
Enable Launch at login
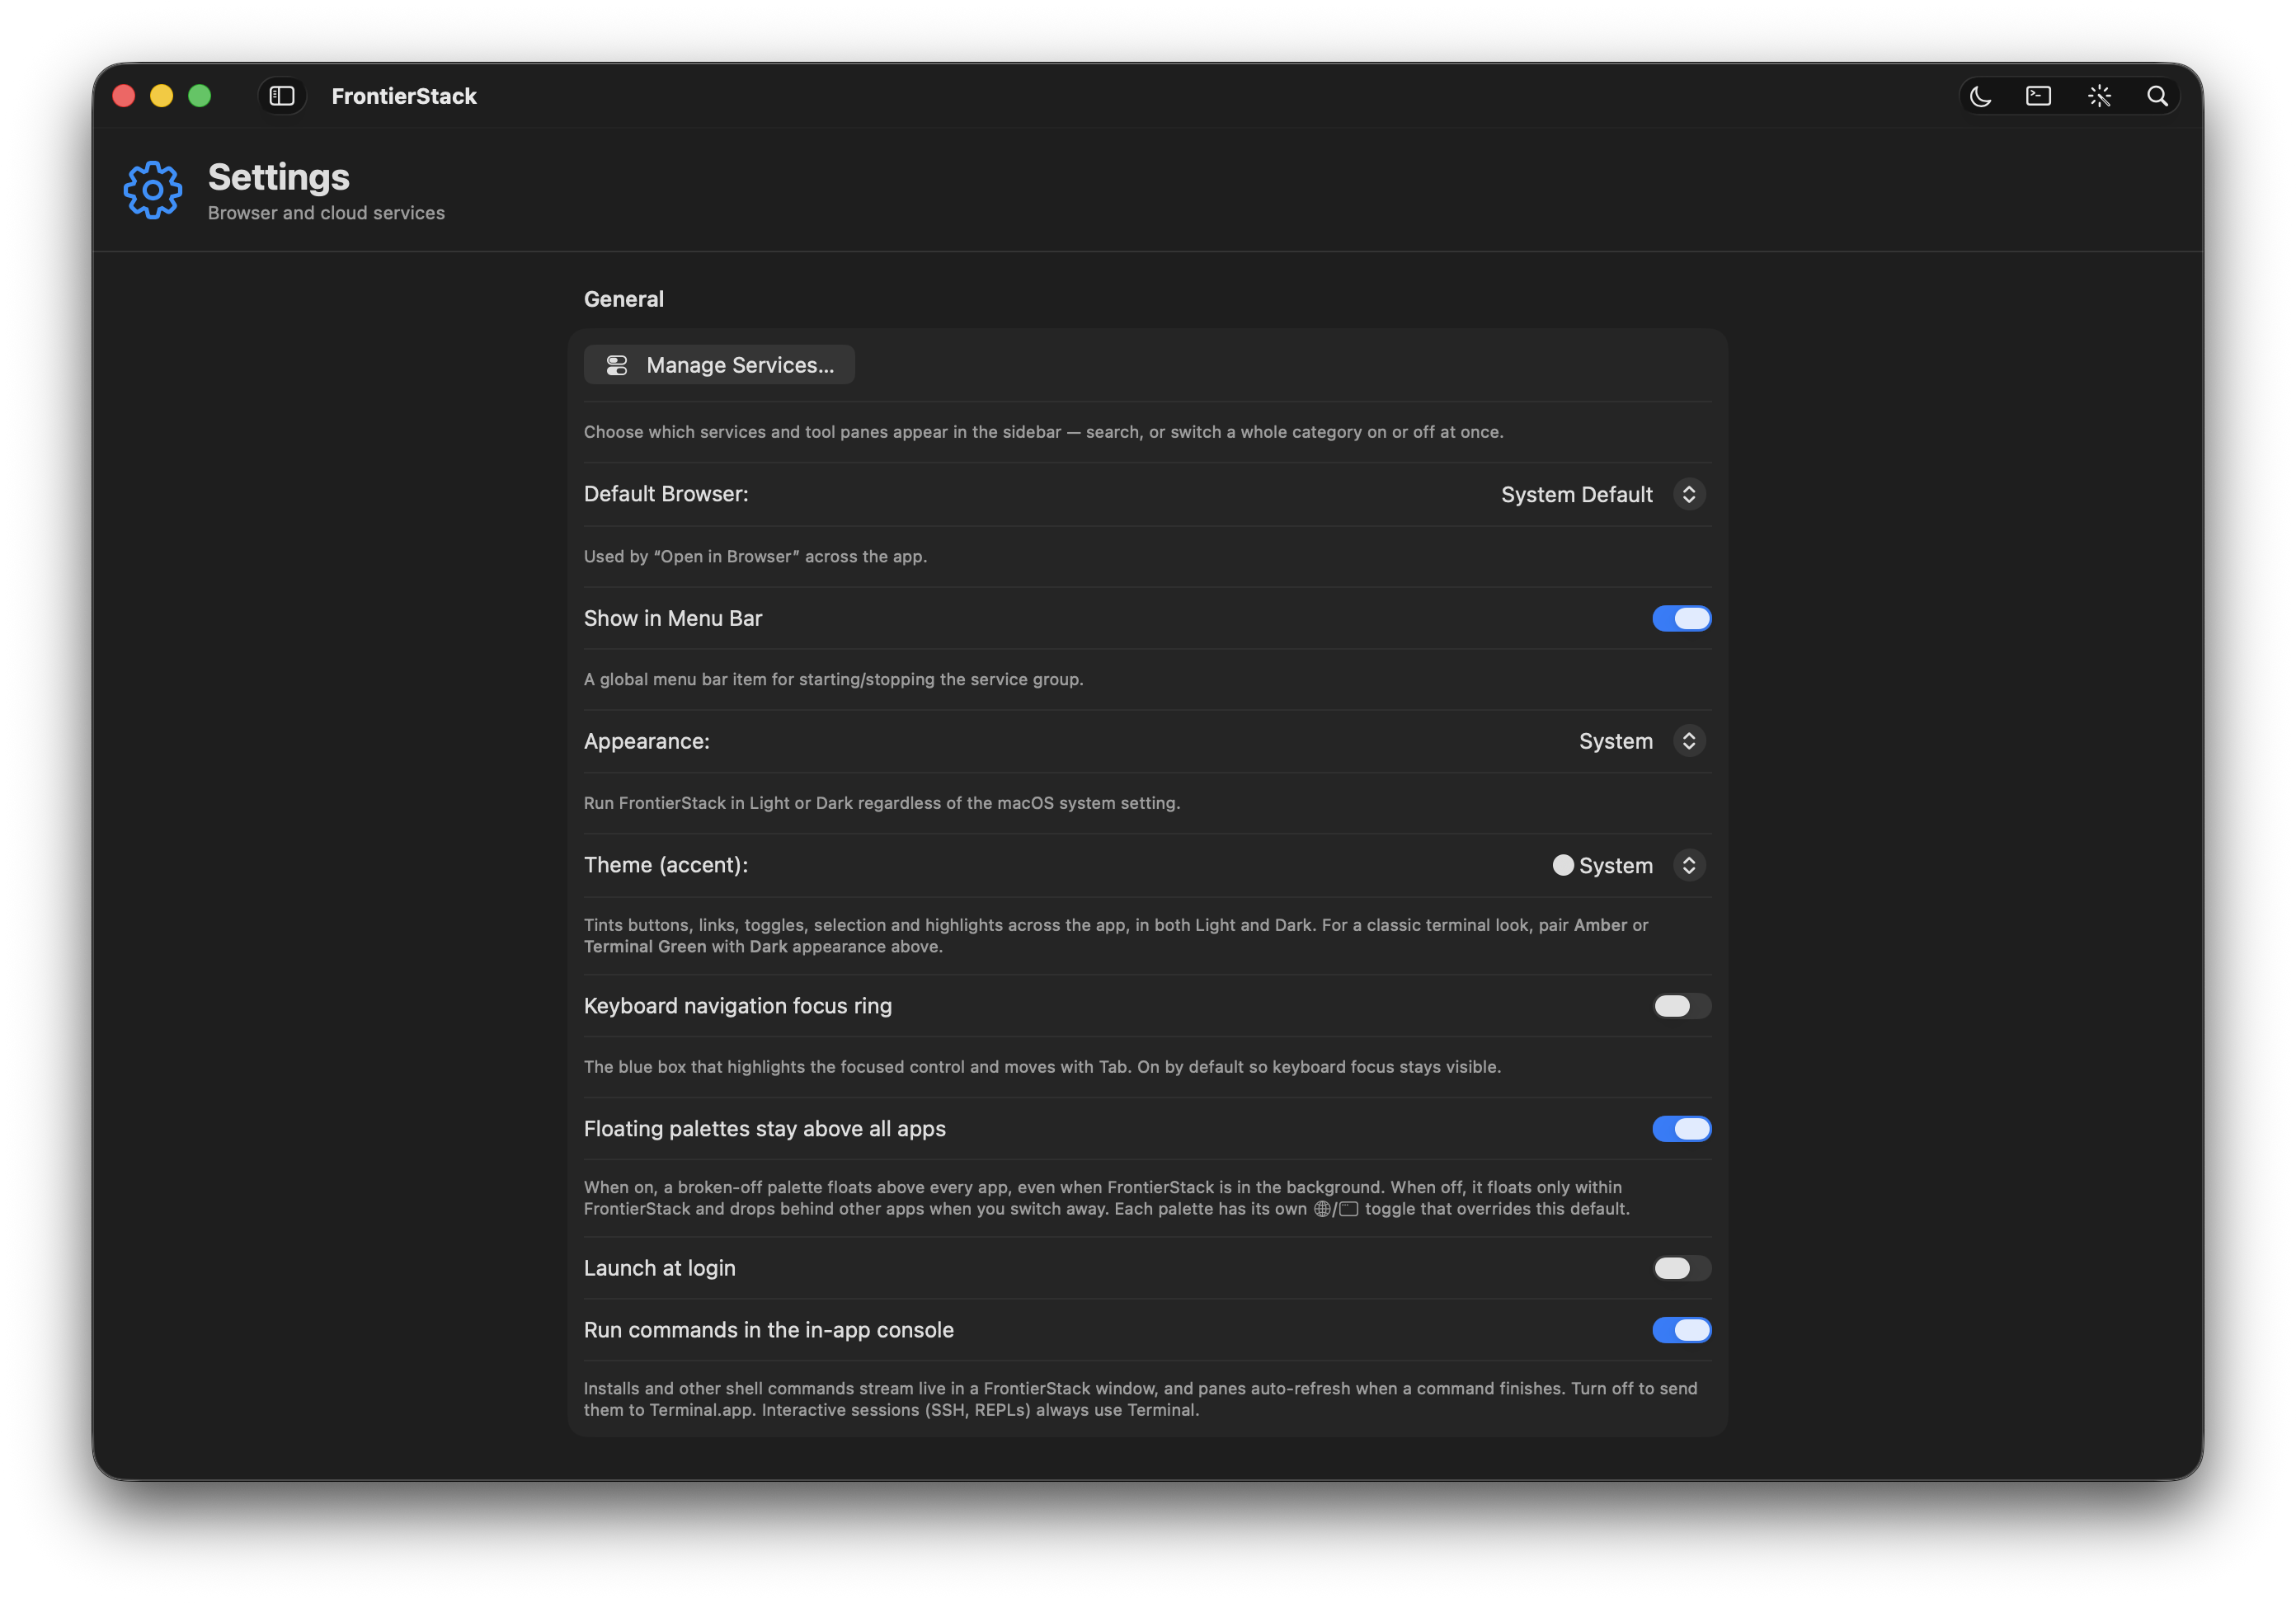click(x=1681, y=1269)
